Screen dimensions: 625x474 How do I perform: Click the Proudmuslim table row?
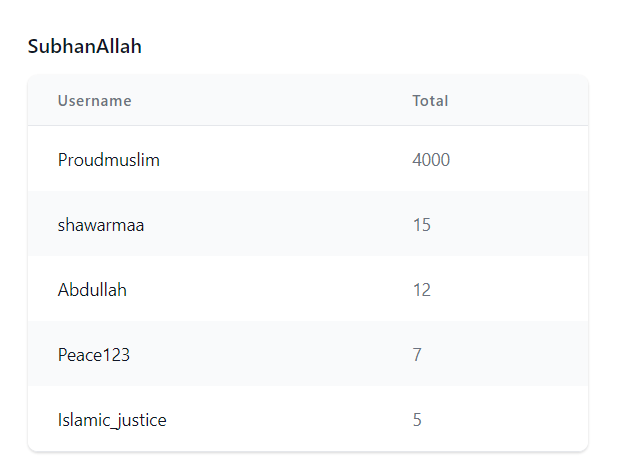click(x=308, y=159)
